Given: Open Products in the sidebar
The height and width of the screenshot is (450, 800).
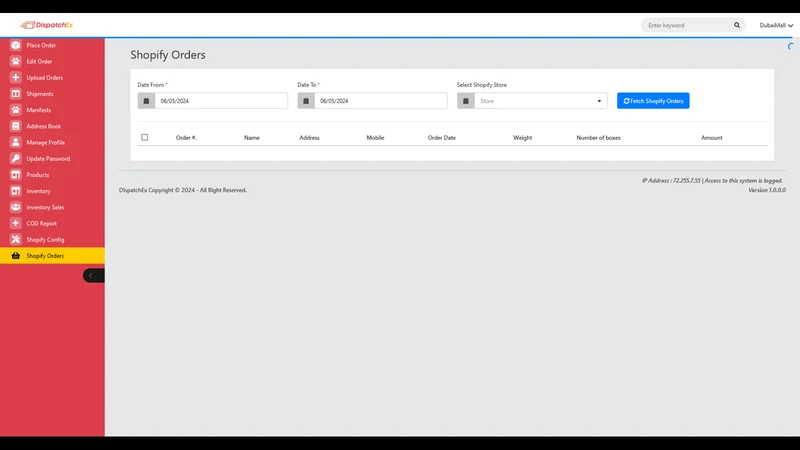Looking at the screenshot, I should (38, 175).
